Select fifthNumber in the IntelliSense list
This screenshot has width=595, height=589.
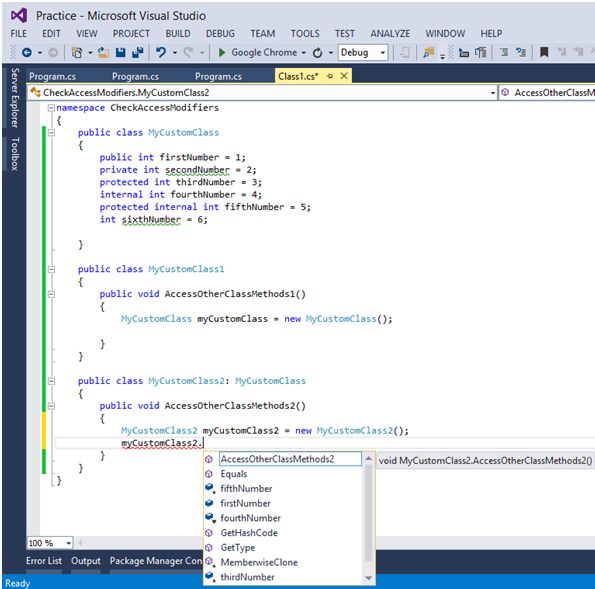(x=246, y=488)
